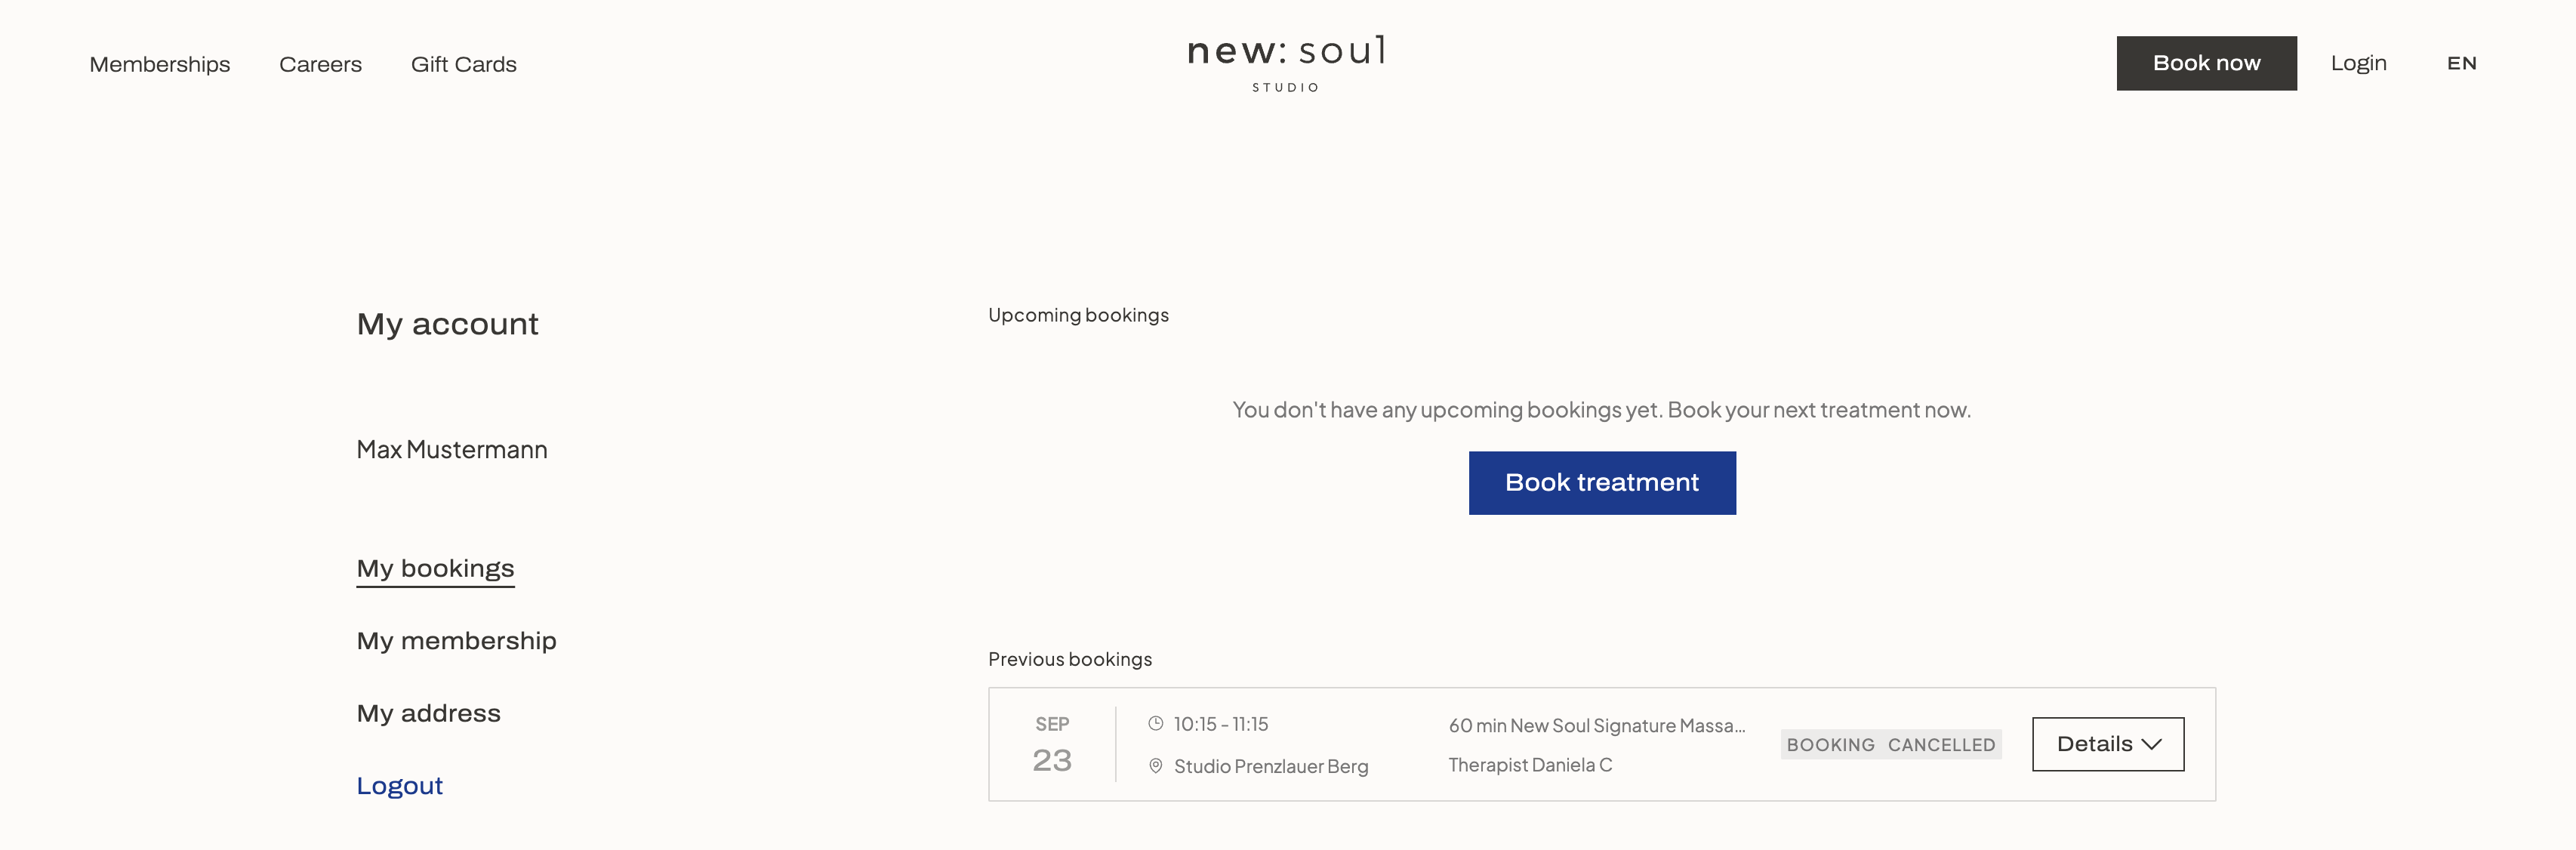2576x850 pixels.
Task: Open Gift Cards in top navigation
Action: pyautogui.click(x=463, y=64)
